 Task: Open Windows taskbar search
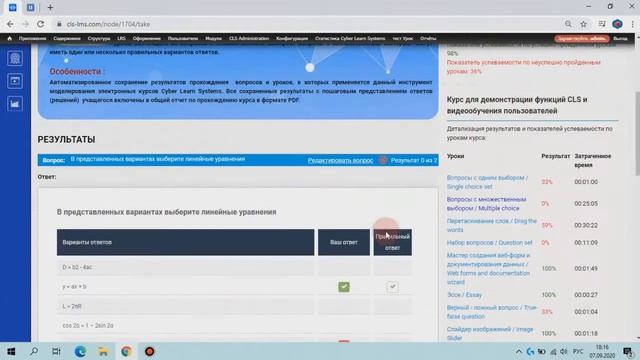point(34,351)
